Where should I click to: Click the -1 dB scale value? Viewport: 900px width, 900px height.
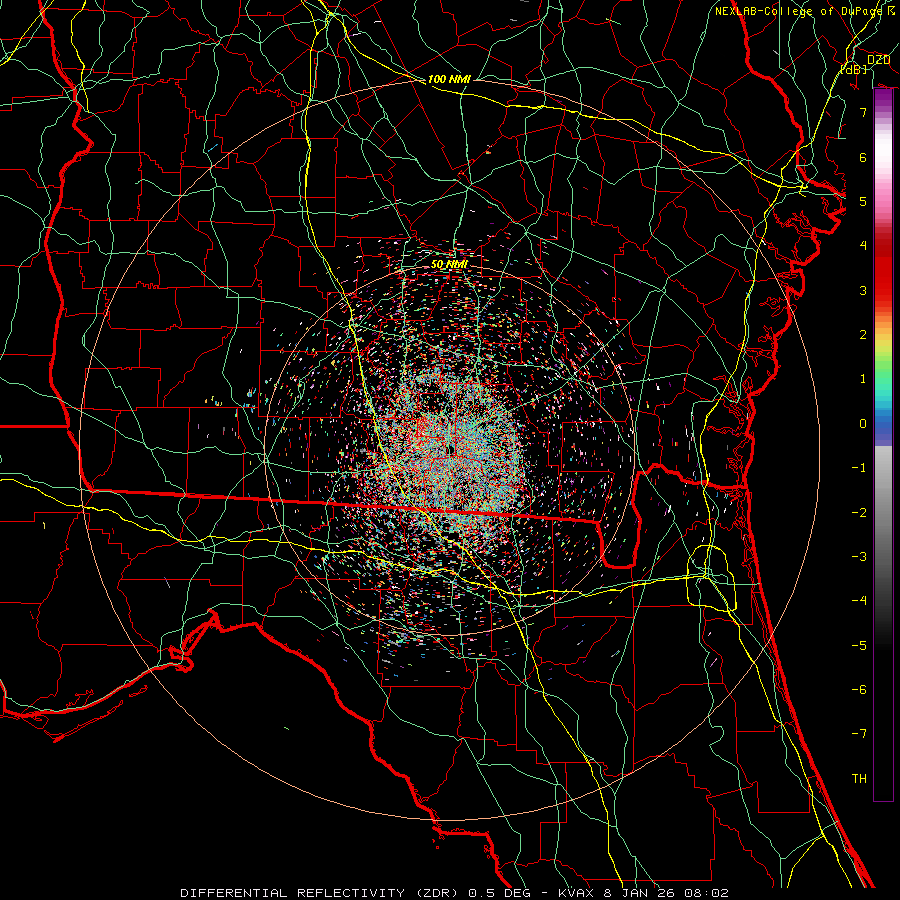point(859,468)
